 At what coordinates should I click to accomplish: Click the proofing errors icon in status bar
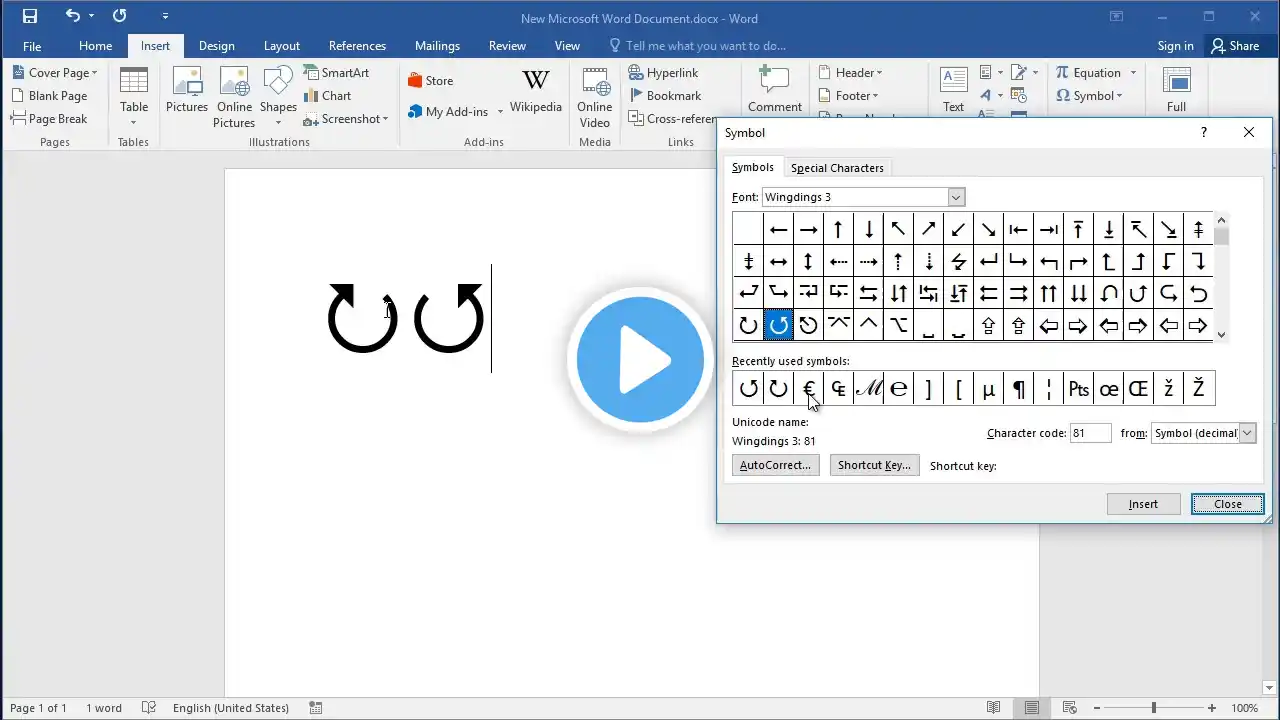[x=149, y=708]
